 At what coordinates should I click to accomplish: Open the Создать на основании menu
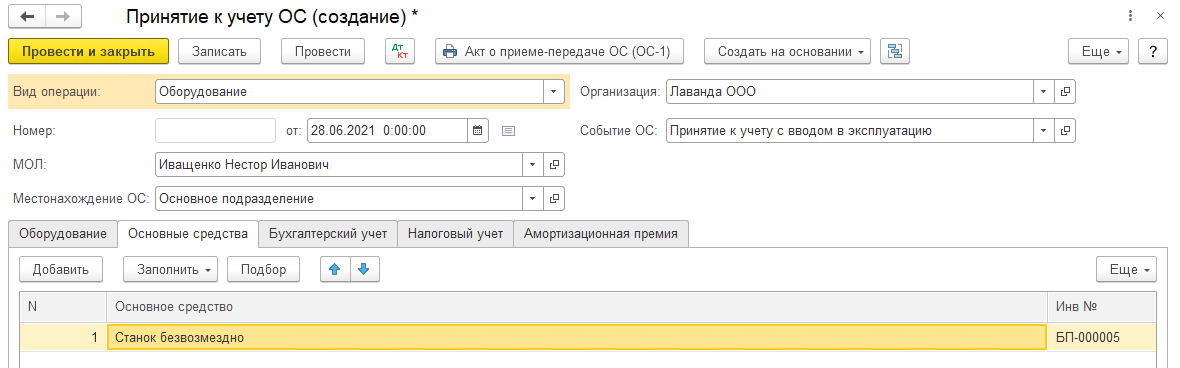787,51
